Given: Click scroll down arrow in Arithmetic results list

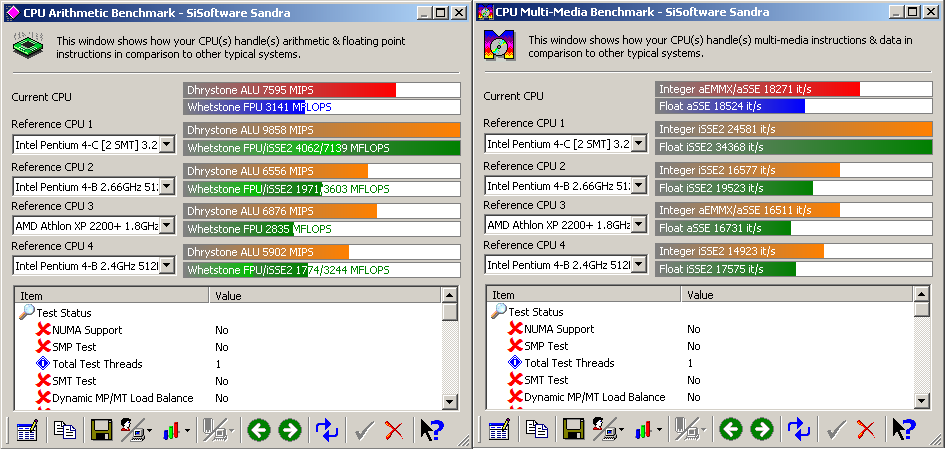Looking at the screenshot, I should [451, 401].
